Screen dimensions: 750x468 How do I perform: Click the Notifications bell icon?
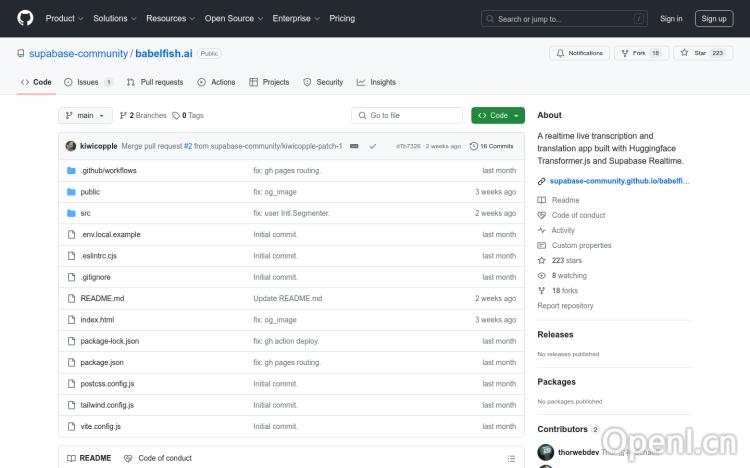tap(560, 53)
